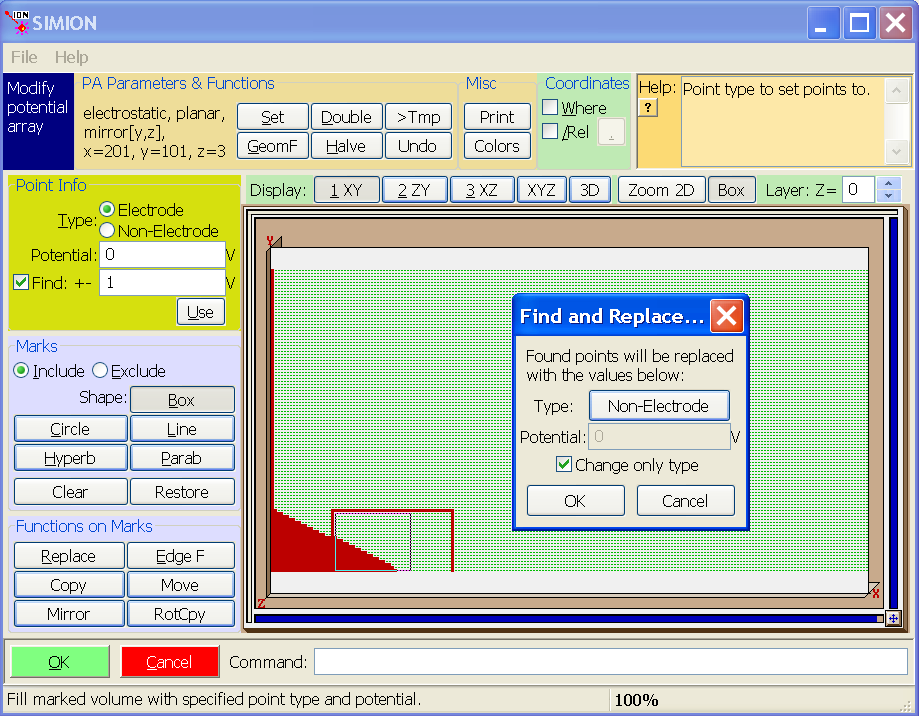Click the small dot button beside /Rel
The image size is (919, 716).
[x=611, y=132]
